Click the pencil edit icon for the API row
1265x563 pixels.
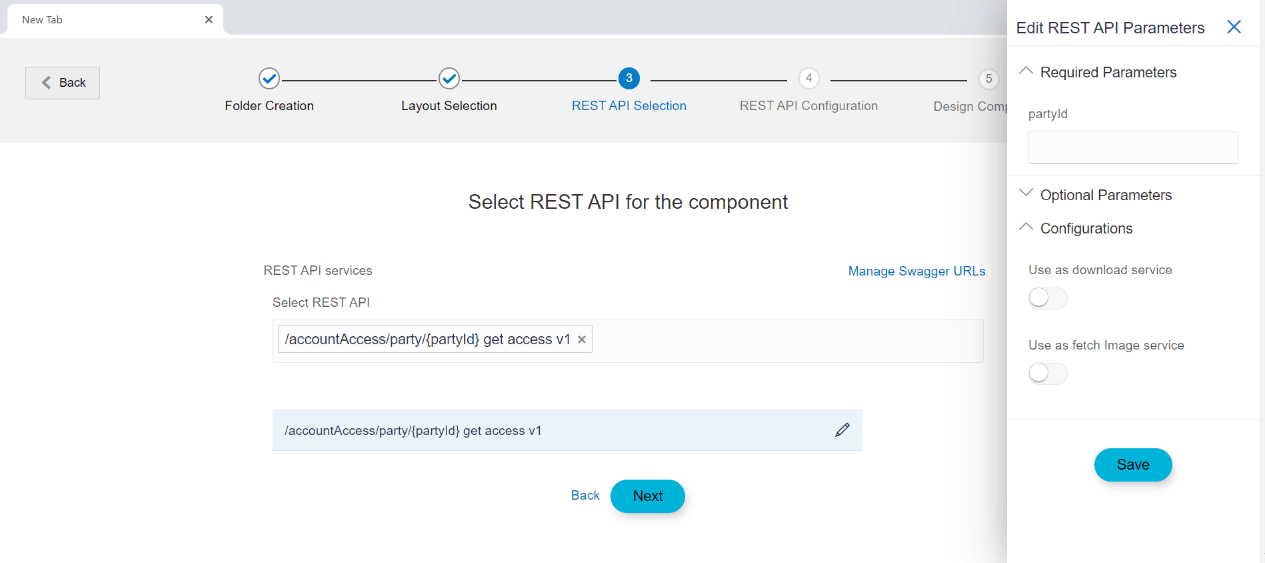842,430
